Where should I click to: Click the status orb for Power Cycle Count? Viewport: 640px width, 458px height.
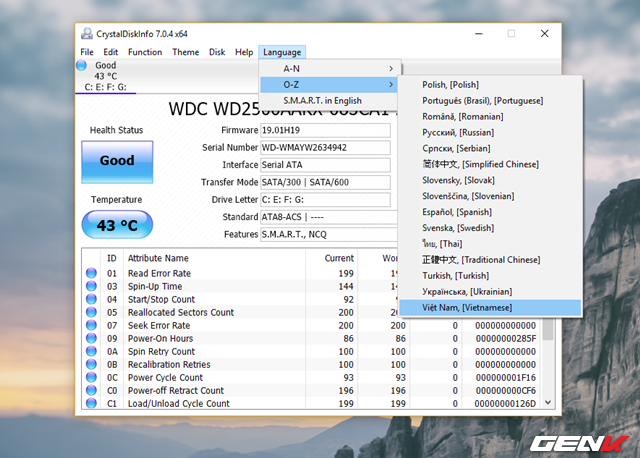(91, 377)
